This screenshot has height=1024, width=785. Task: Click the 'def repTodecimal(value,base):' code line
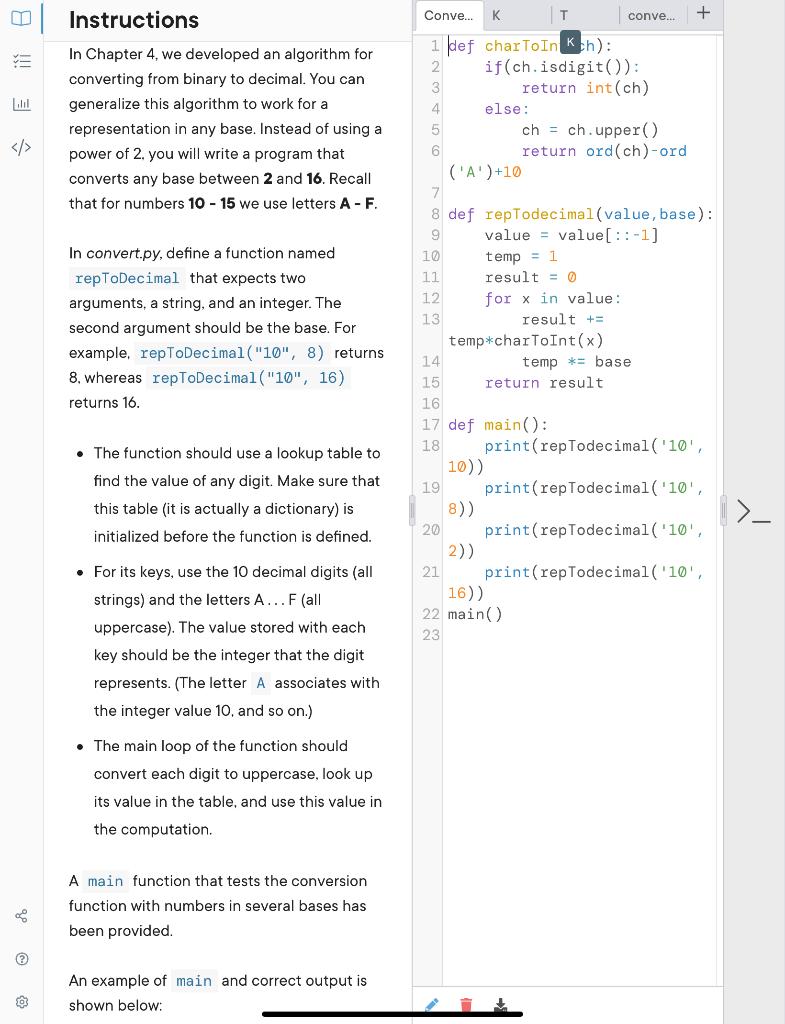click(x=581, y=214)
